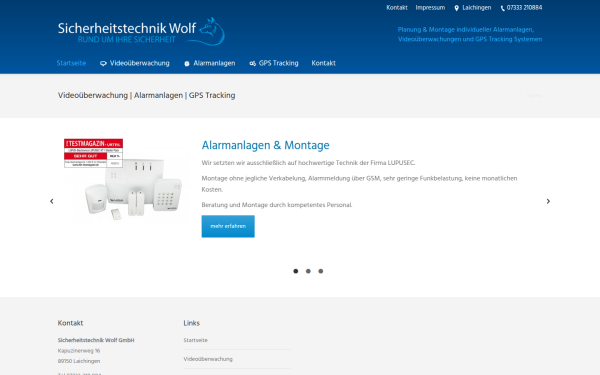
Task: Click the 'Planung & Montage individueller Alarmanlagen' tagline
Action: click(466, 29)
